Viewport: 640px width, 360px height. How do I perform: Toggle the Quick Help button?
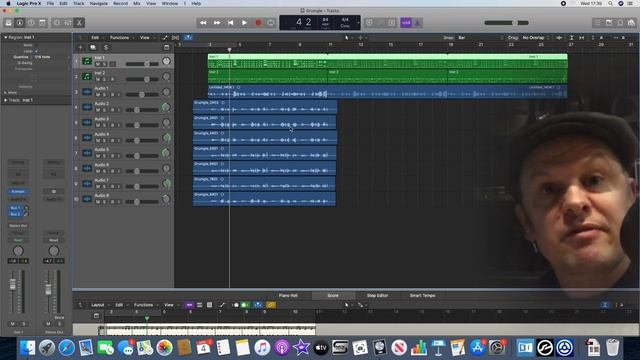pyautogui.click(x=31, y=23)
